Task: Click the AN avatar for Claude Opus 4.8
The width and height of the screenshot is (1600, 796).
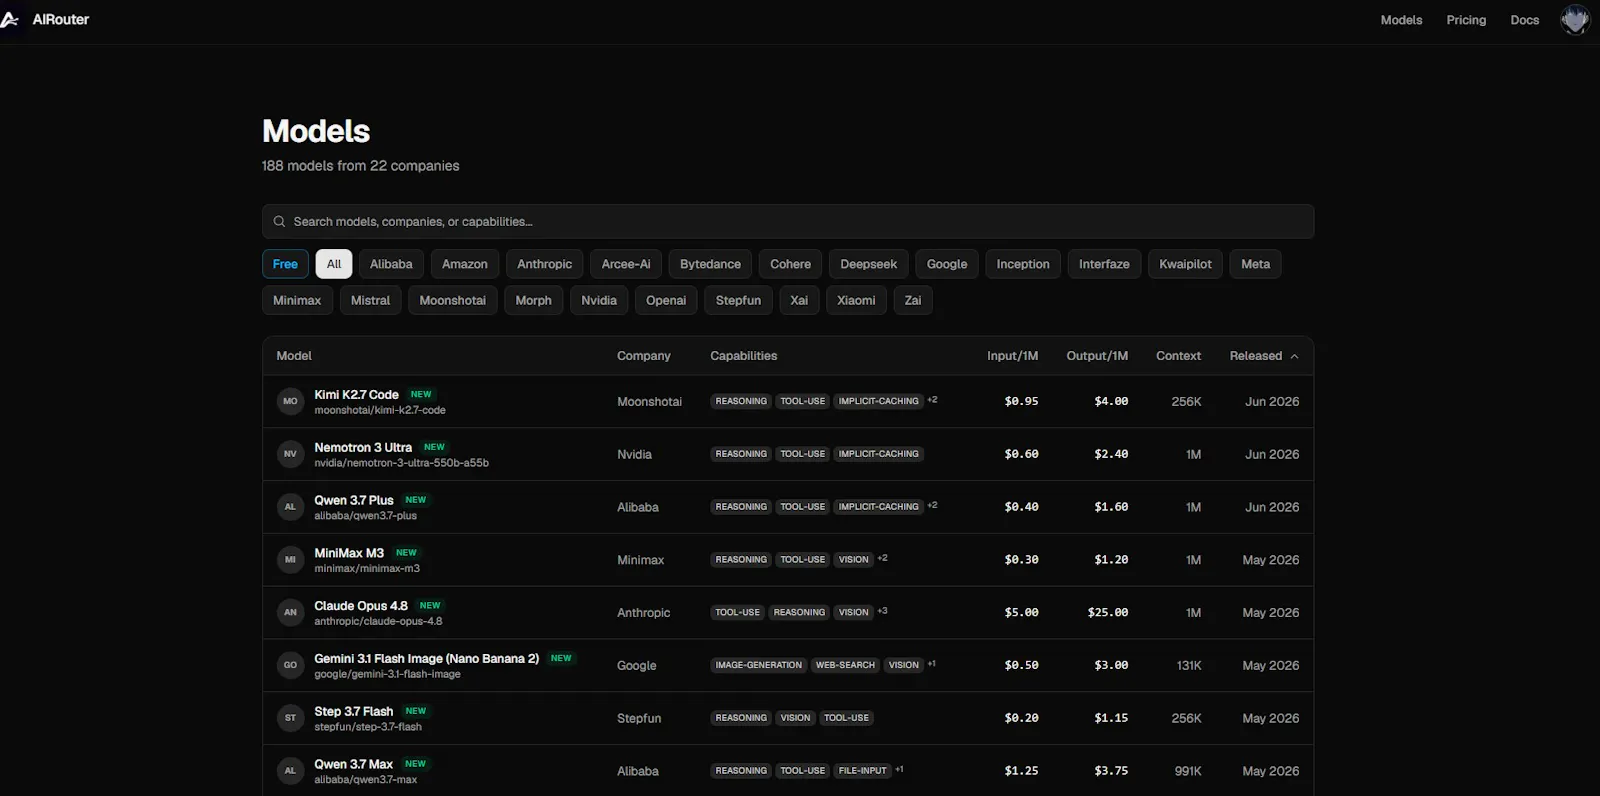Action: pos(290,613)
